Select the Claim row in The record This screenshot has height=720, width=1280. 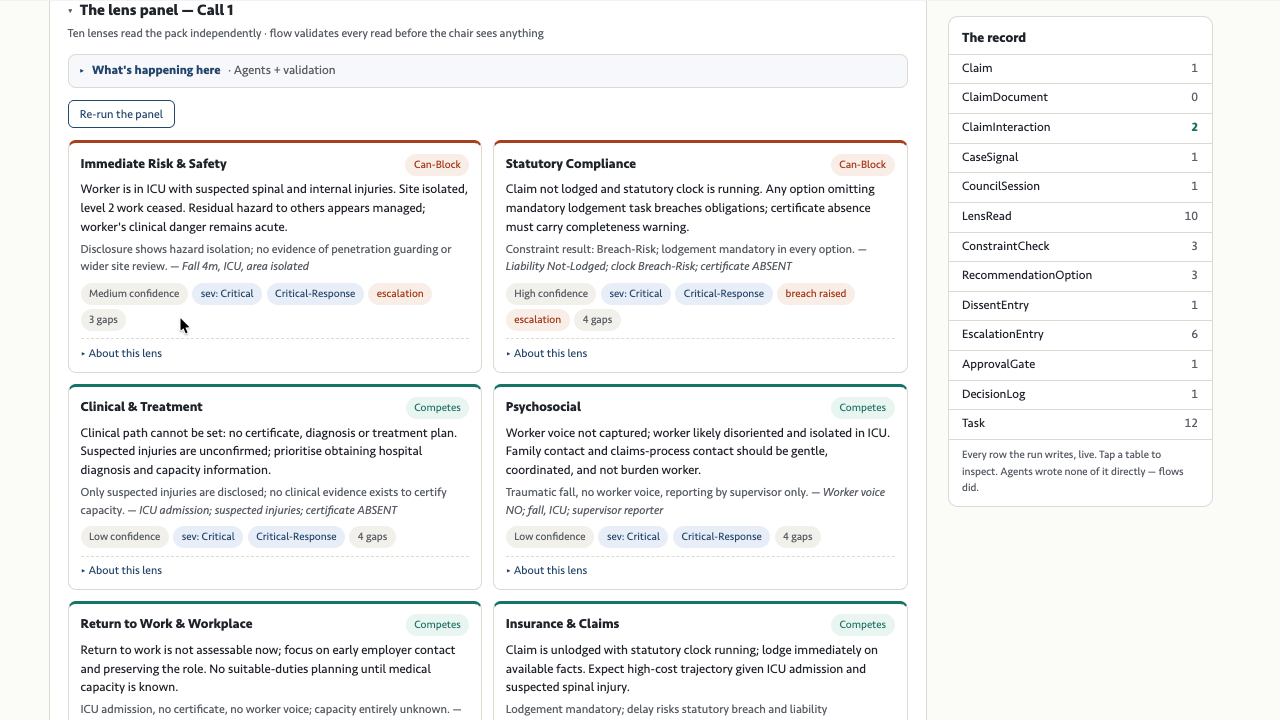[1080, 68]
